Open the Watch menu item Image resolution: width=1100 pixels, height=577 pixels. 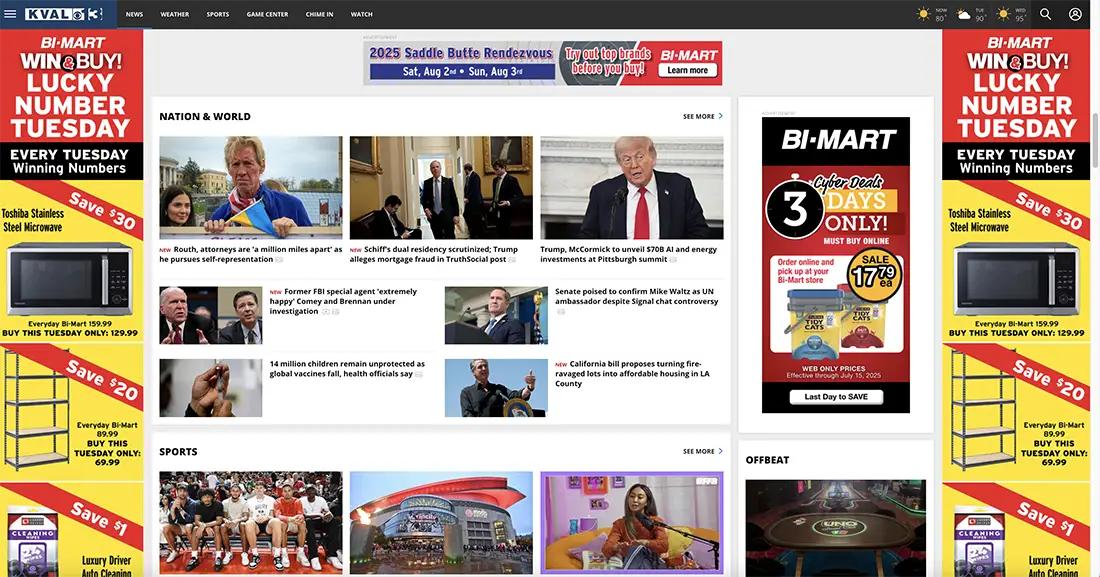(x=362, y=14)
